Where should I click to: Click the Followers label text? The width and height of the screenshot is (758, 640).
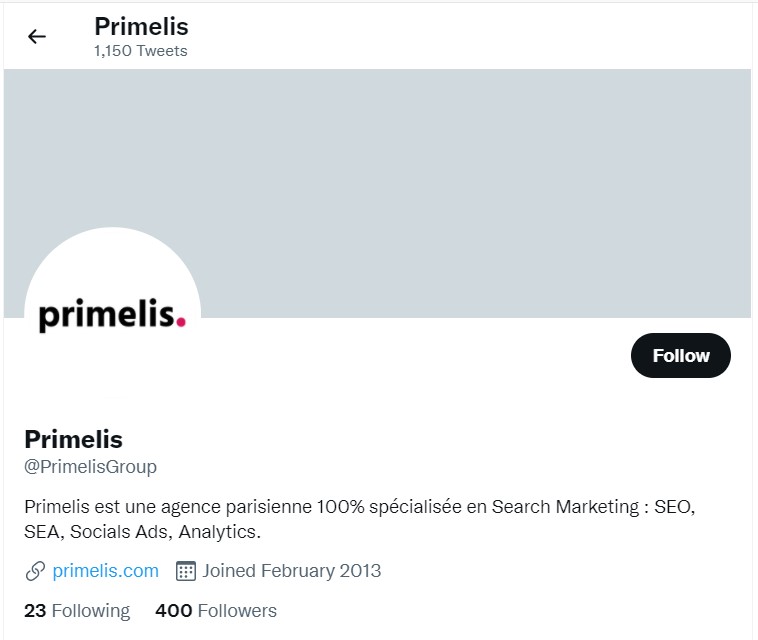pos(237,611)
